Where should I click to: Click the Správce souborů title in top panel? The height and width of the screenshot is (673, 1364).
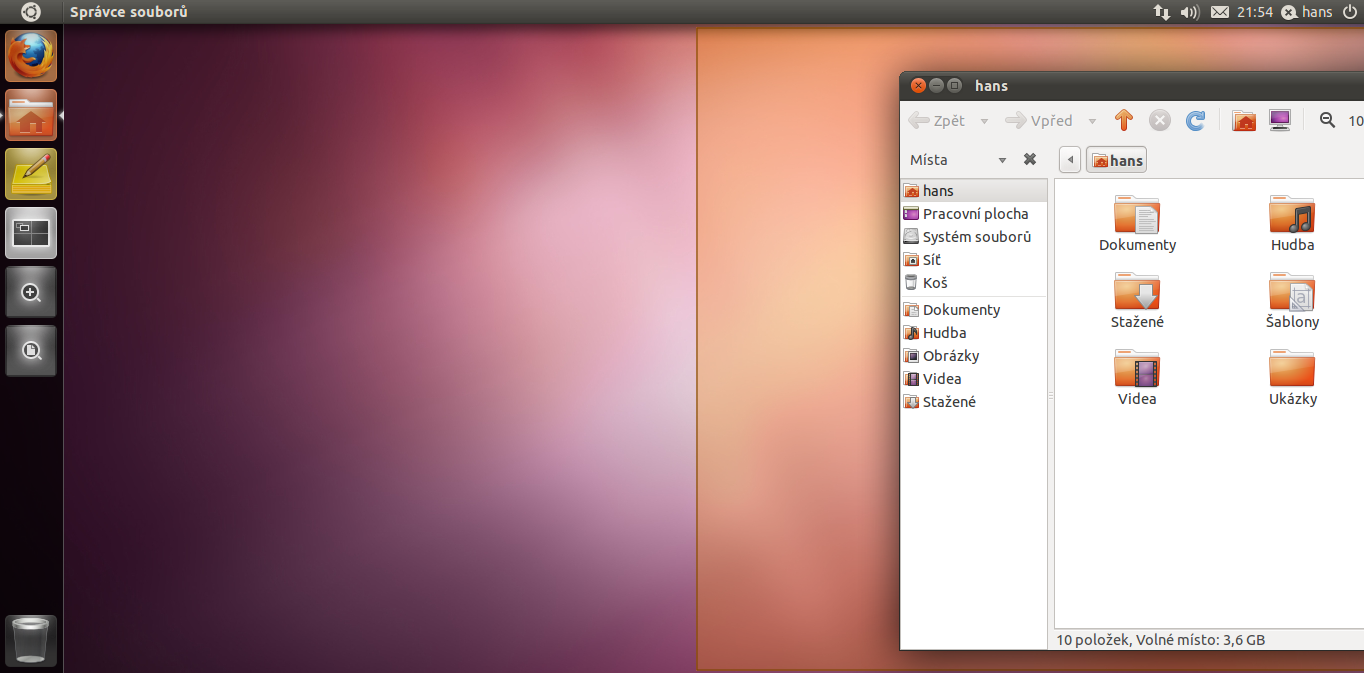[129, 12]
